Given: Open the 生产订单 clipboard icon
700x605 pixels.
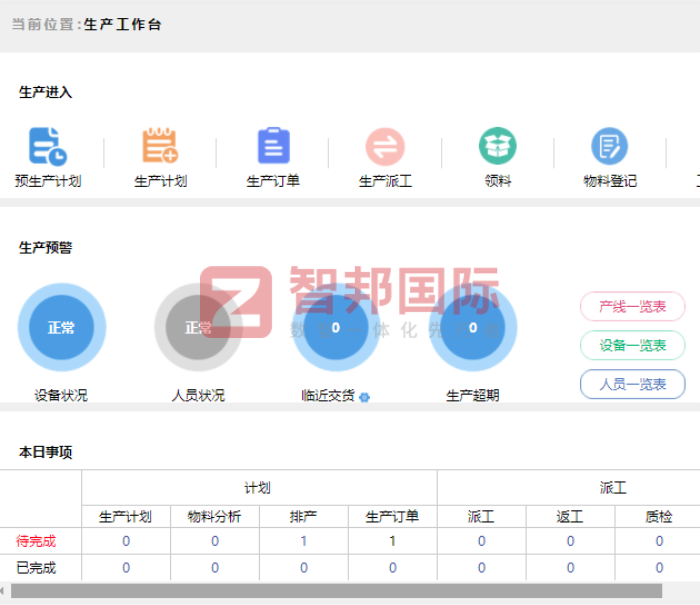Looking at the screenshot, I should coord(273,147).
